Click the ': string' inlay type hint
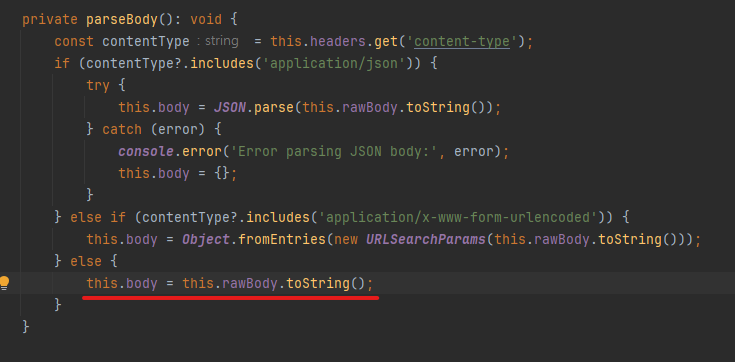Image resolution: width=735 pixels, height=362 pixels. (x=218, y=41)
